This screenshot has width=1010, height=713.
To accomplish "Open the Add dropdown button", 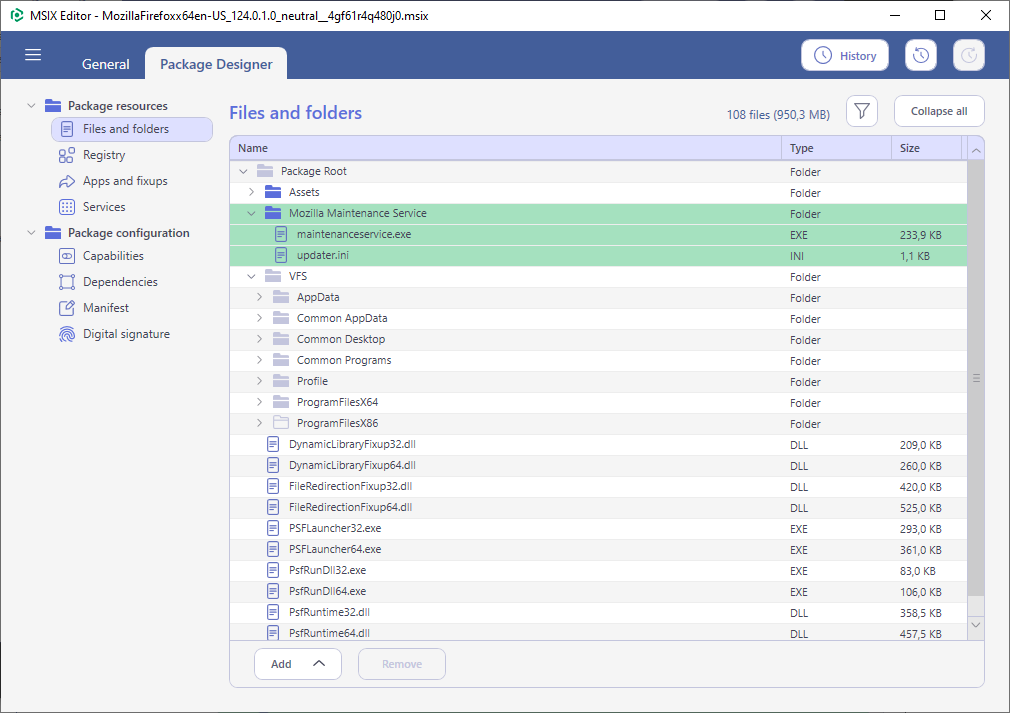I will click(x=298, y=664).
